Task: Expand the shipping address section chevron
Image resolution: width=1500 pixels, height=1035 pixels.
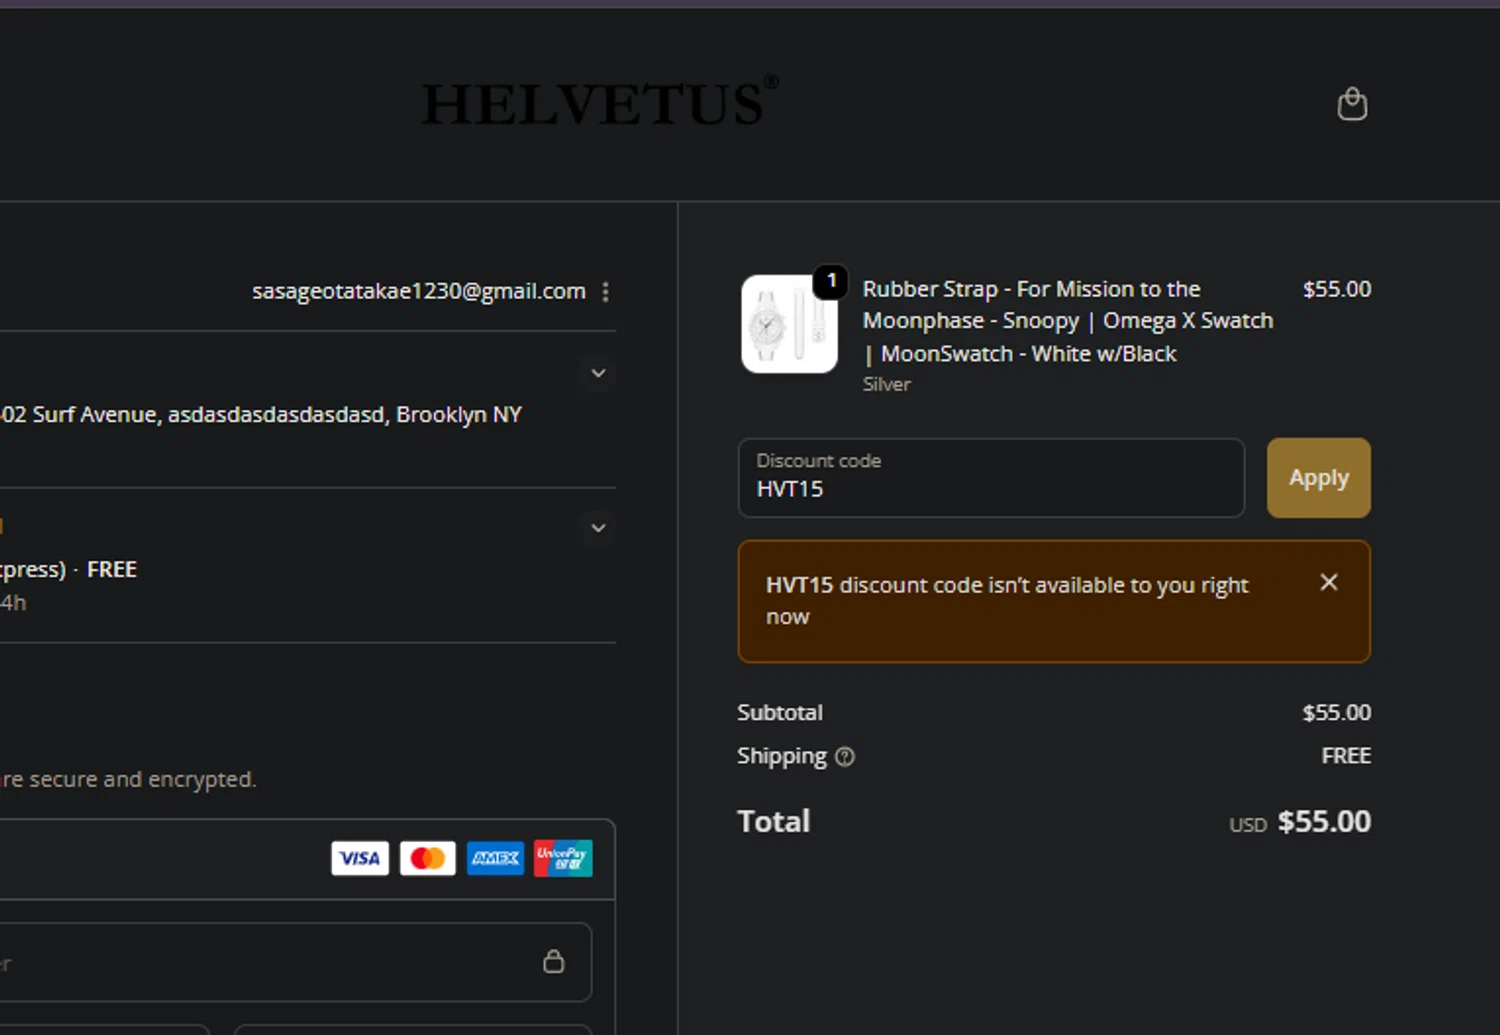Action: (598, 373)
